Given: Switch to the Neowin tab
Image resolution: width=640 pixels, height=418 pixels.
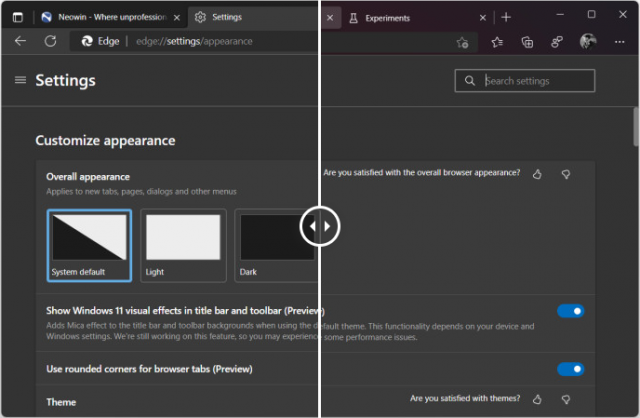Looking at the screenshot, I should pos(112,17).
